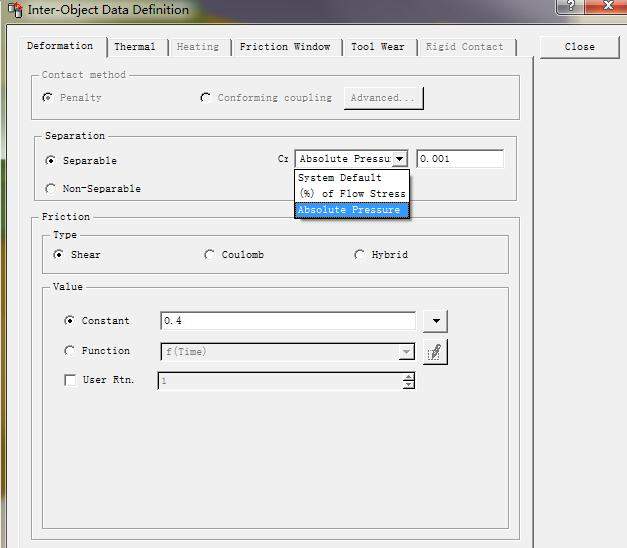Image resolution: width=627 pixels, height=548 pixels.
Task: Open the Thermal tab
Action: (x=135, y=47)
